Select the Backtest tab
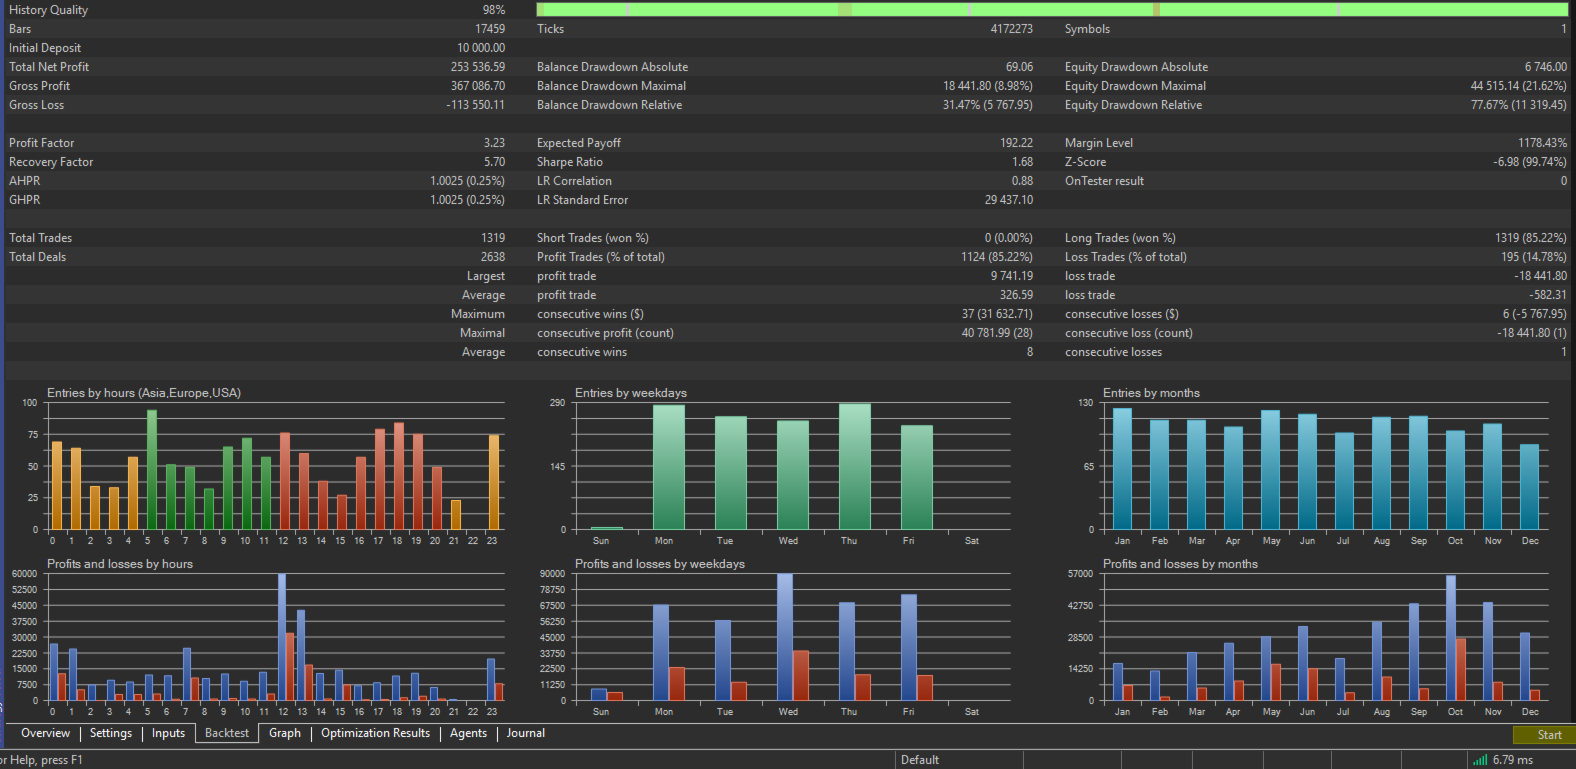Image resolution: width=1576 pixels, height=769 pixels. [x=227, y=733]
